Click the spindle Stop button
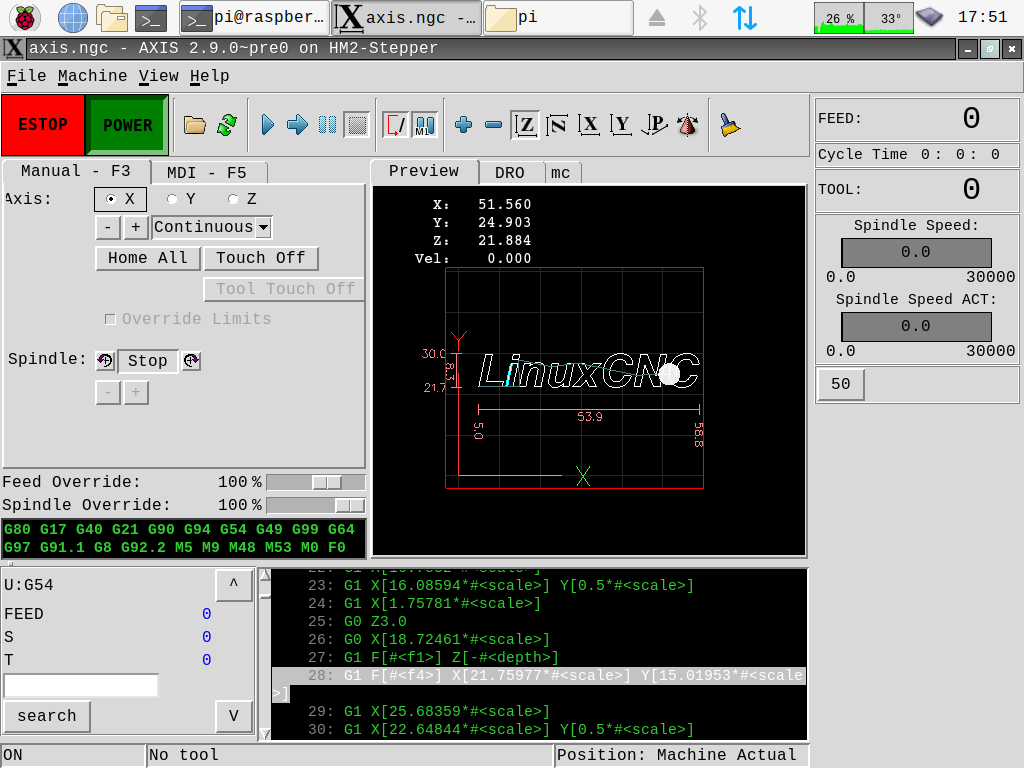The height and width of the screenshot is (768, 1024). click(x=148, y=360)
